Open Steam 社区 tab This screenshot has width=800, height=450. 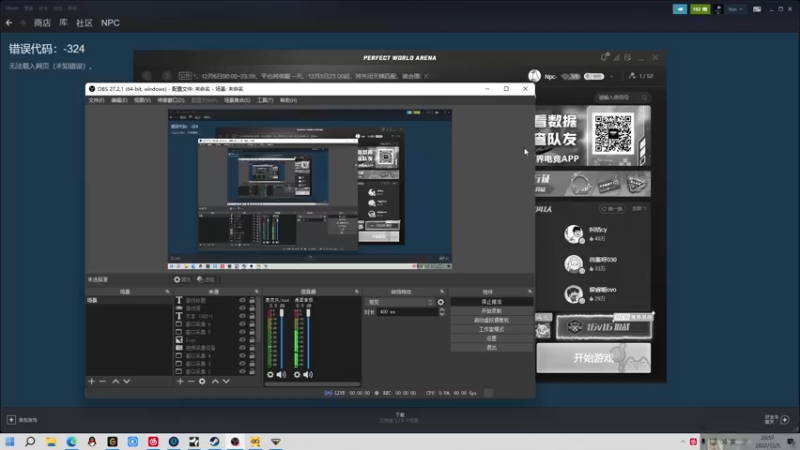(84, 23)
